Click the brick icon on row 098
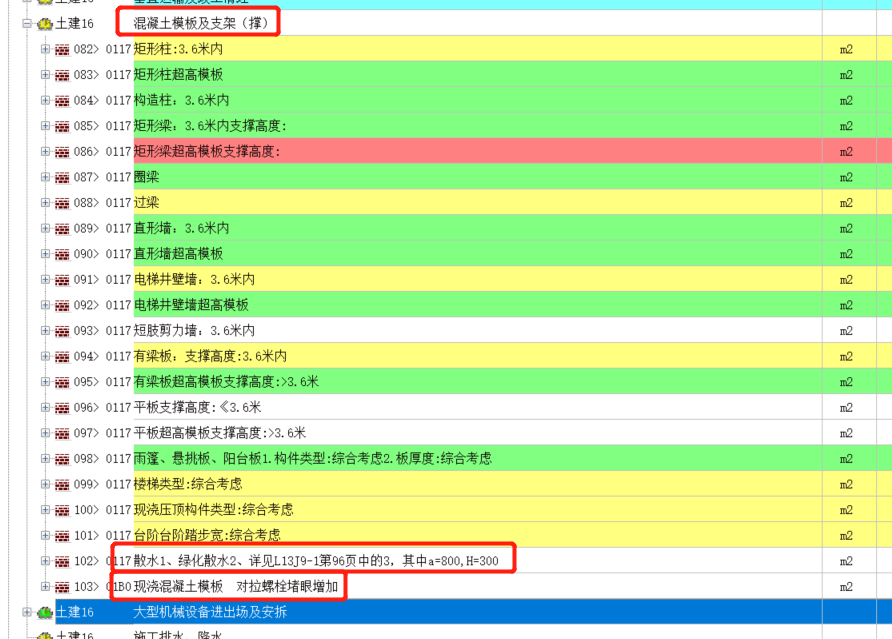Screen dimensions: 892x639 (x=62, y=460)
